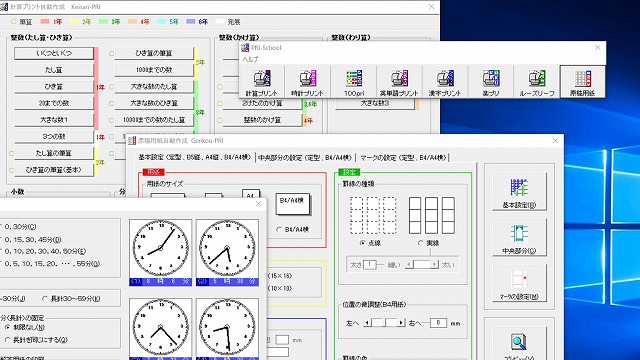
Task: Open 計算プリント in PRI-School toolbar
Action: tap(262, 82)
